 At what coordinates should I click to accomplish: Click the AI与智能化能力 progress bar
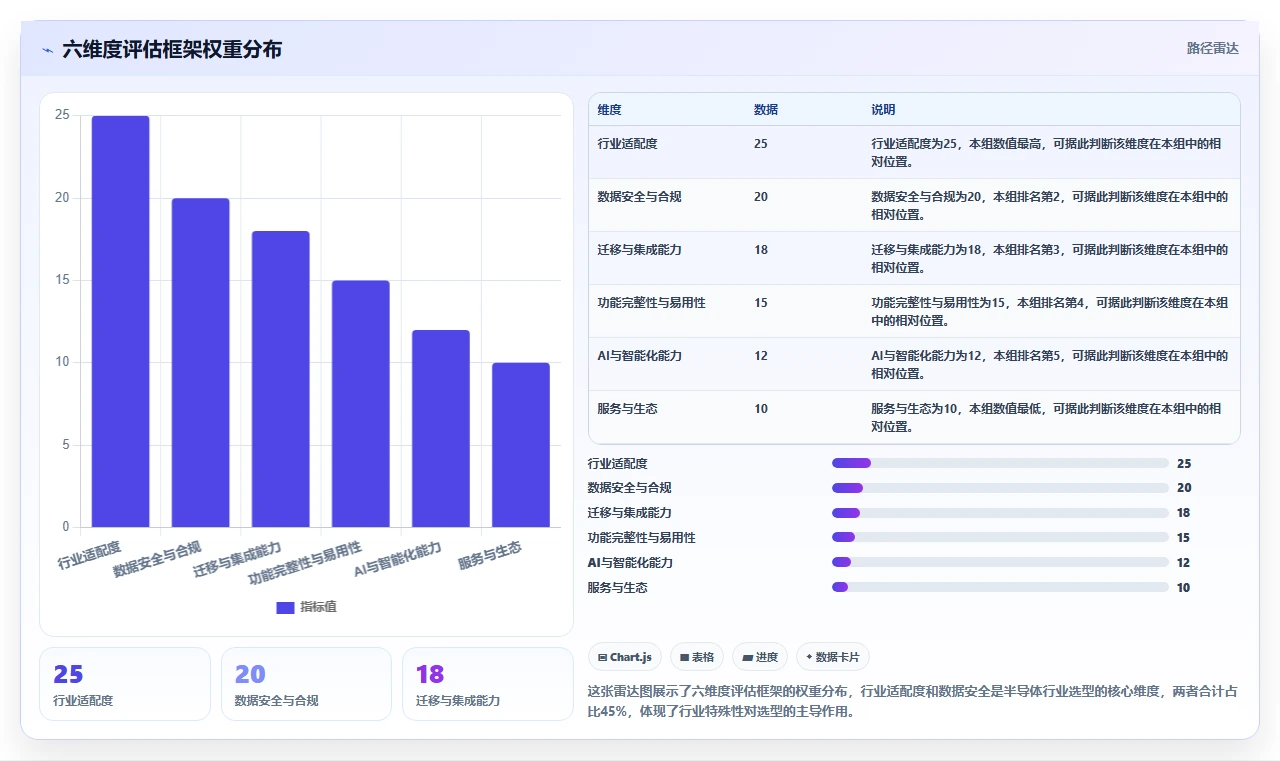(x=1000, y=563)
